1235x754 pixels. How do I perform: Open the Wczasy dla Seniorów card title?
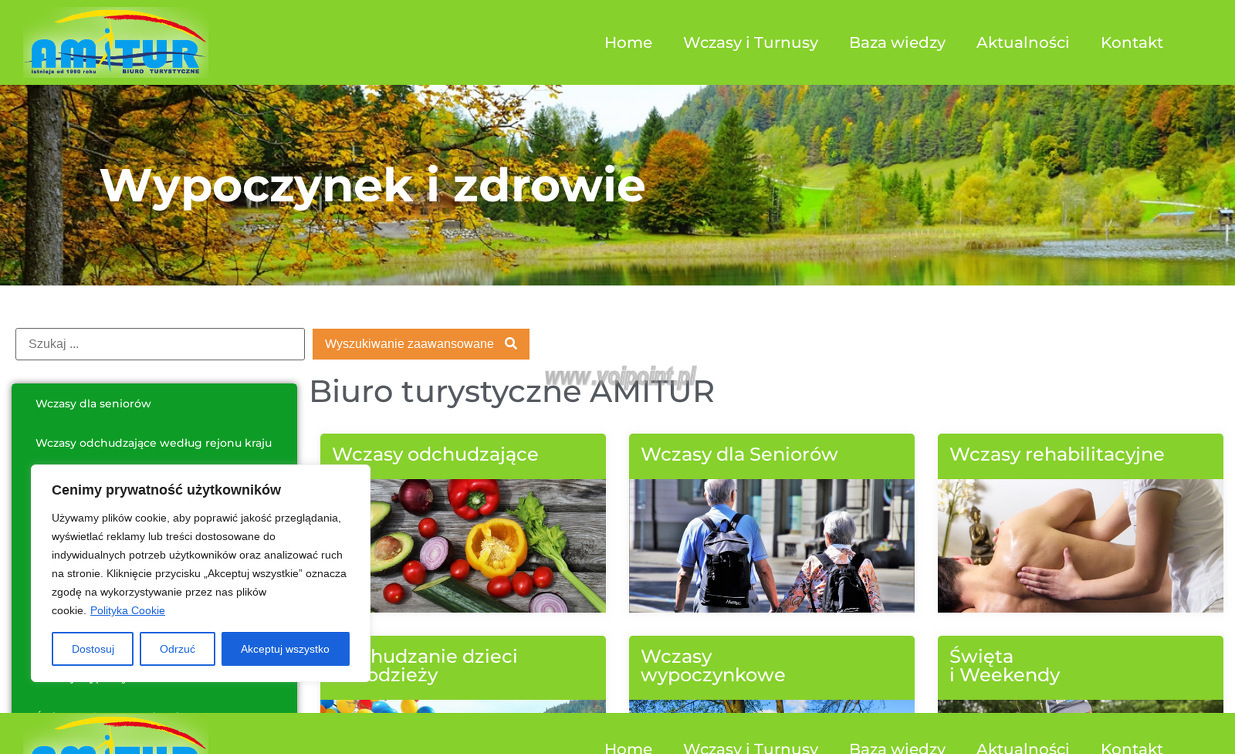click(x=739, y=455)
